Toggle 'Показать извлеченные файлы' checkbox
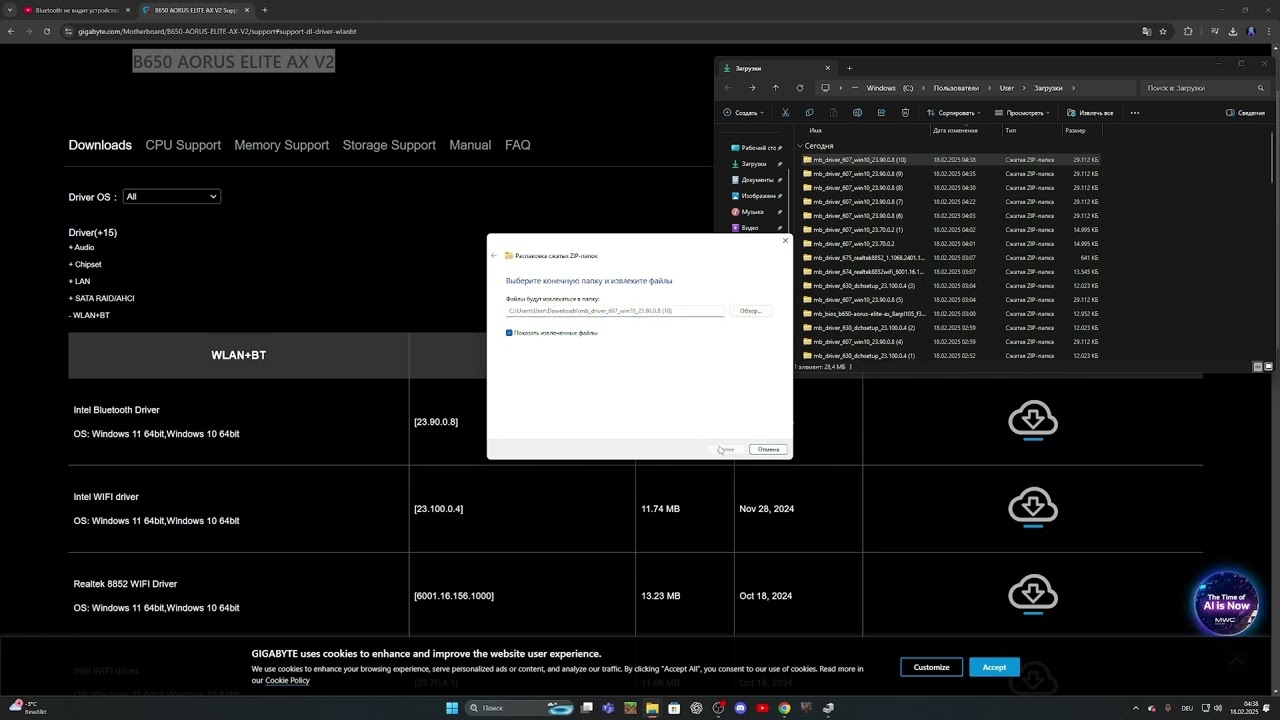The image size is (1280, 720). (x=509, y=333)
